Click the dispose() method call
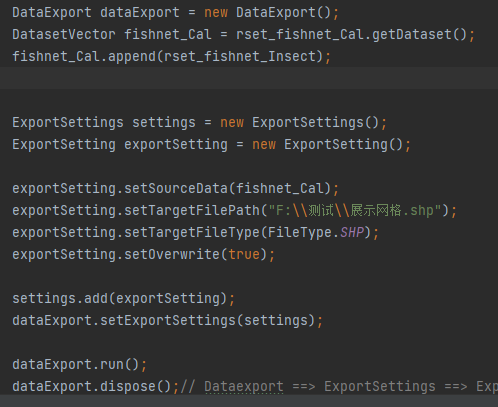The image size is (498, 407). click(x=136, y=387)
